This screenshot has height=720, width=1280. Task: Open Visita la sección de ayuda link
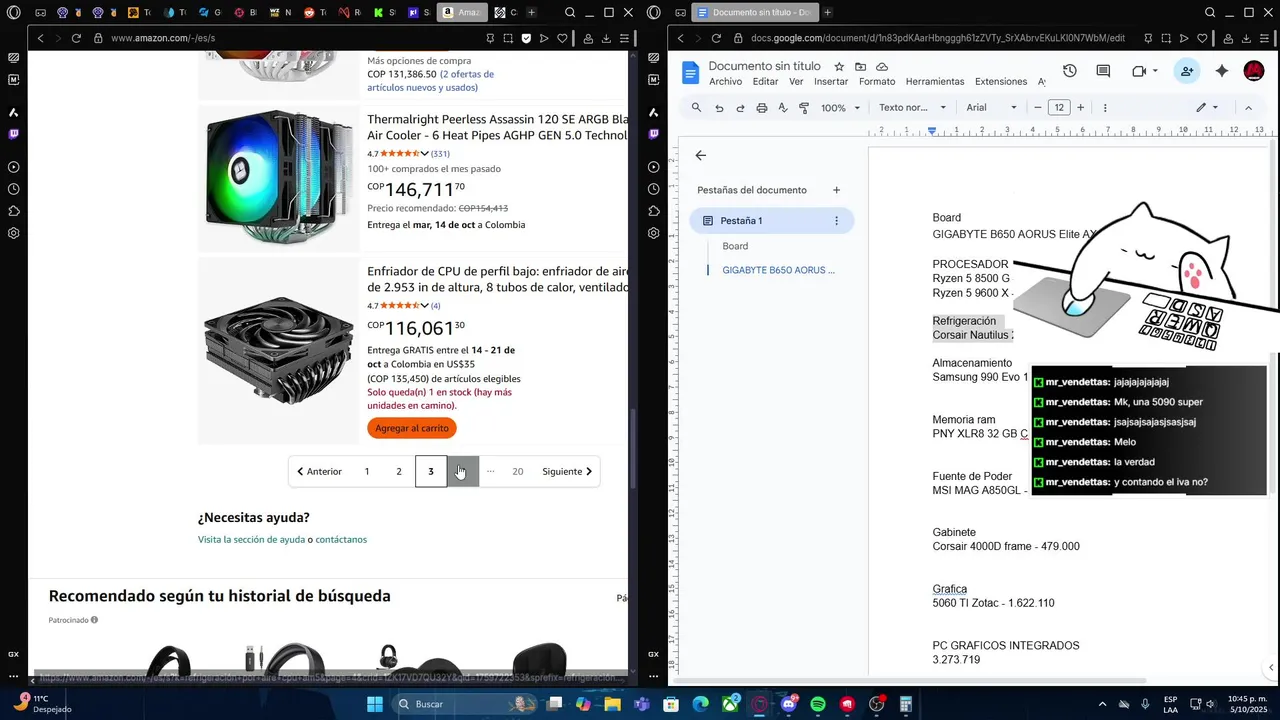pyautogui.click(x=251, y=540)
